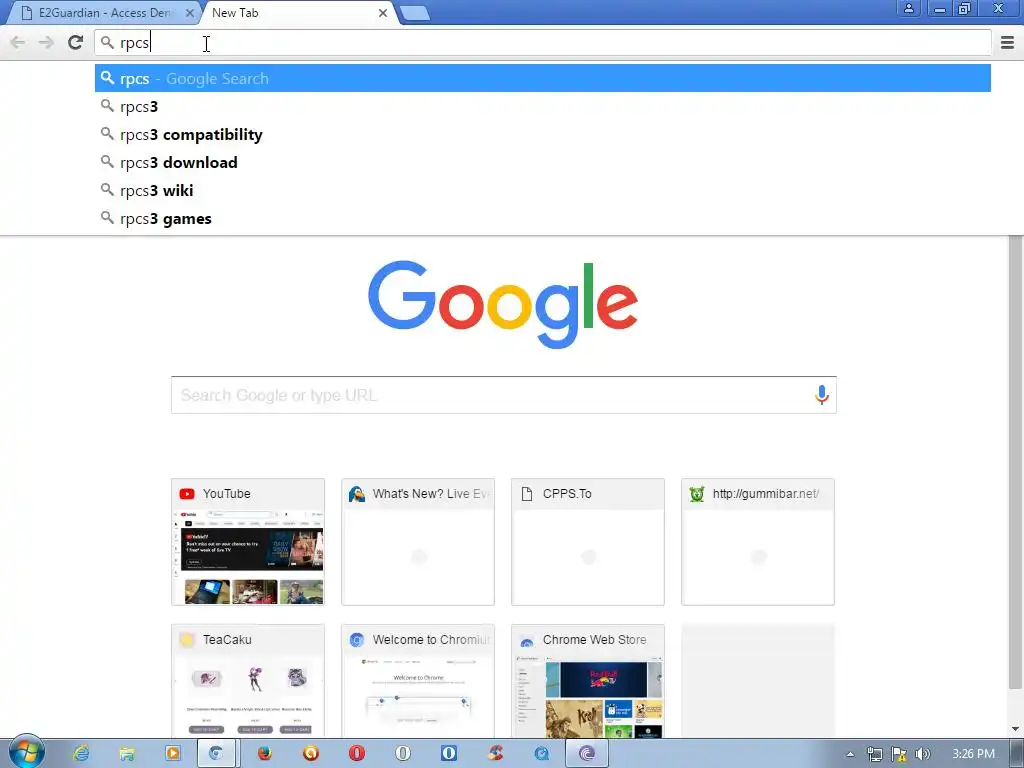The image size is (1024, 768).
Task: Click the red-and-blue swirl taskbar icon
Action: (495, 754)
